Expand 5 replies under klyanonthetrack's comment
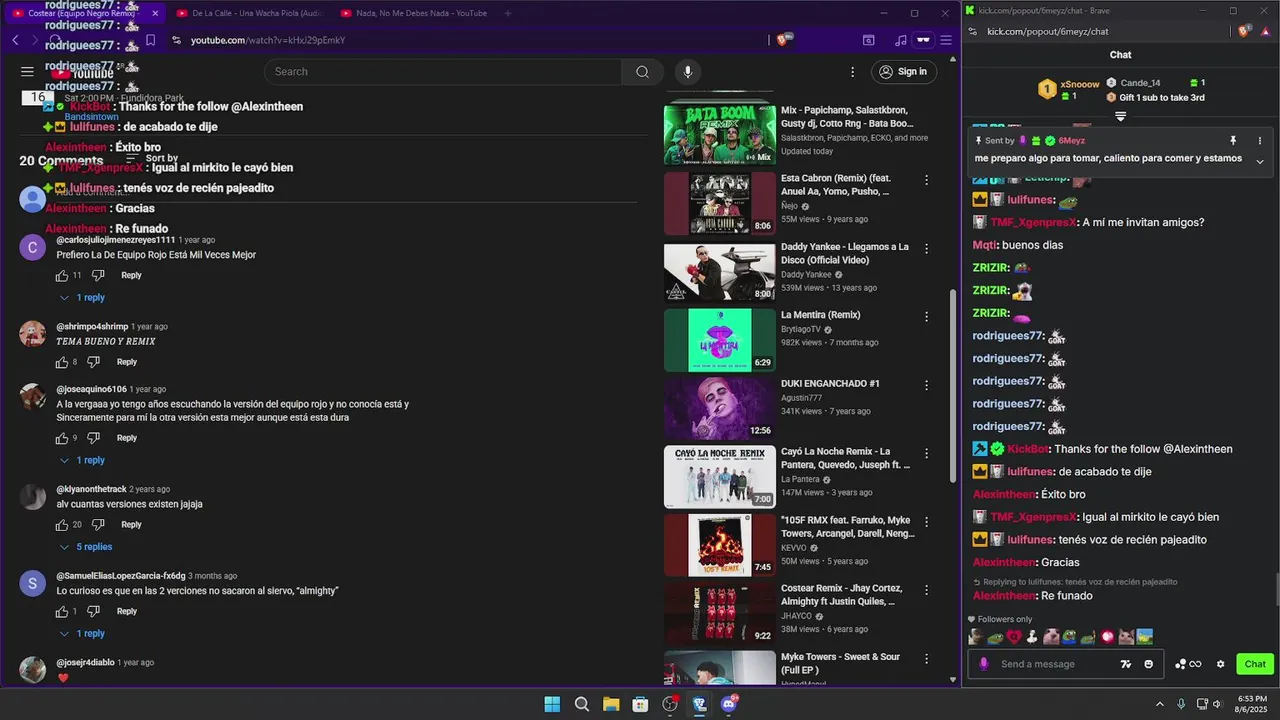This screenshot has width=1280, height=720. pos(86,547)
